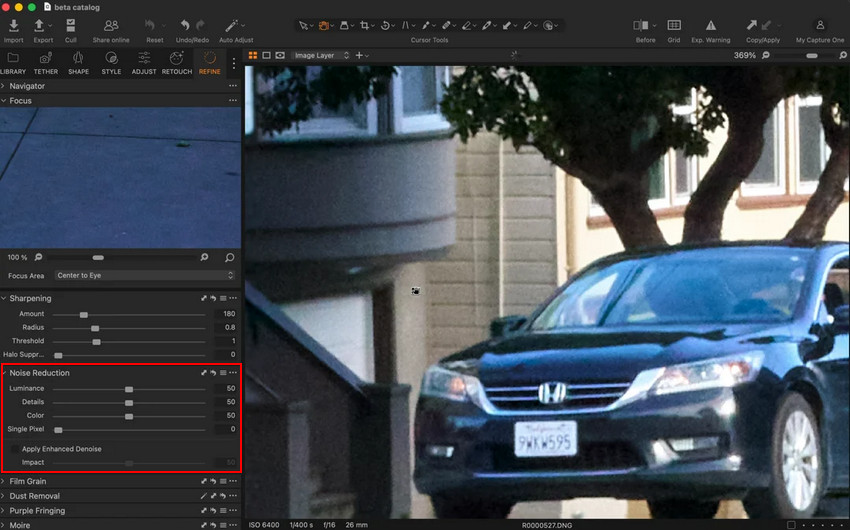This screenshot has height=530, width=850.
Task: Open the Cull tool
Action: 70,25
